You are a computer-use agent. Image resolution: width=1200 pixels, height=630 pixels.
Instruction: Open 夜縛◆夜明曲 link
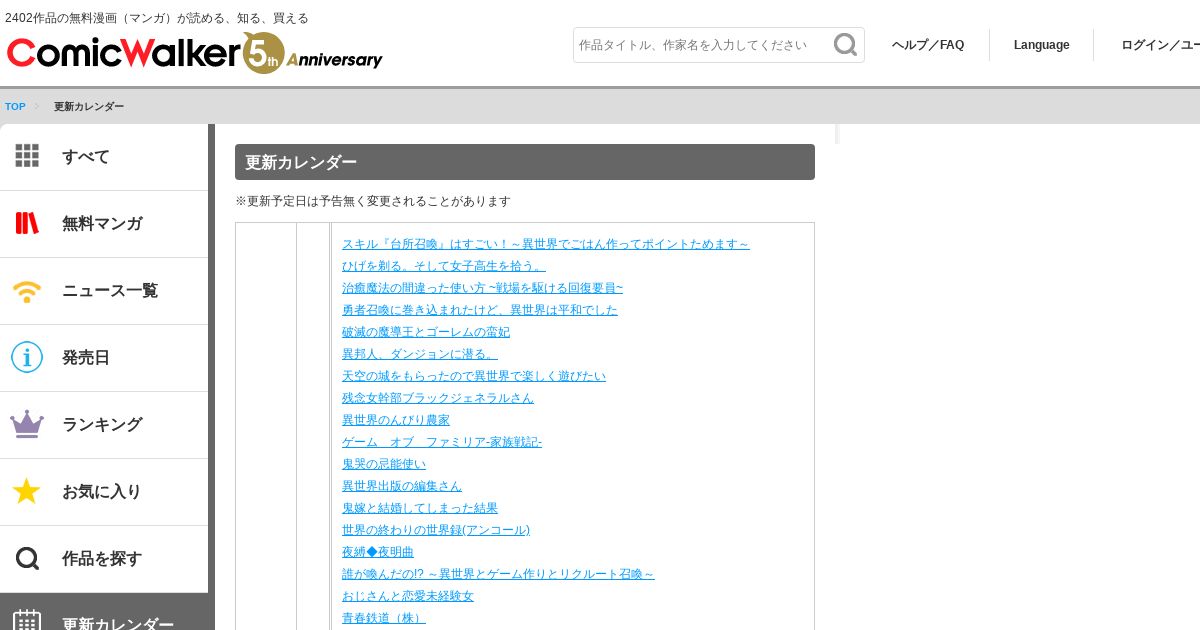378,552
